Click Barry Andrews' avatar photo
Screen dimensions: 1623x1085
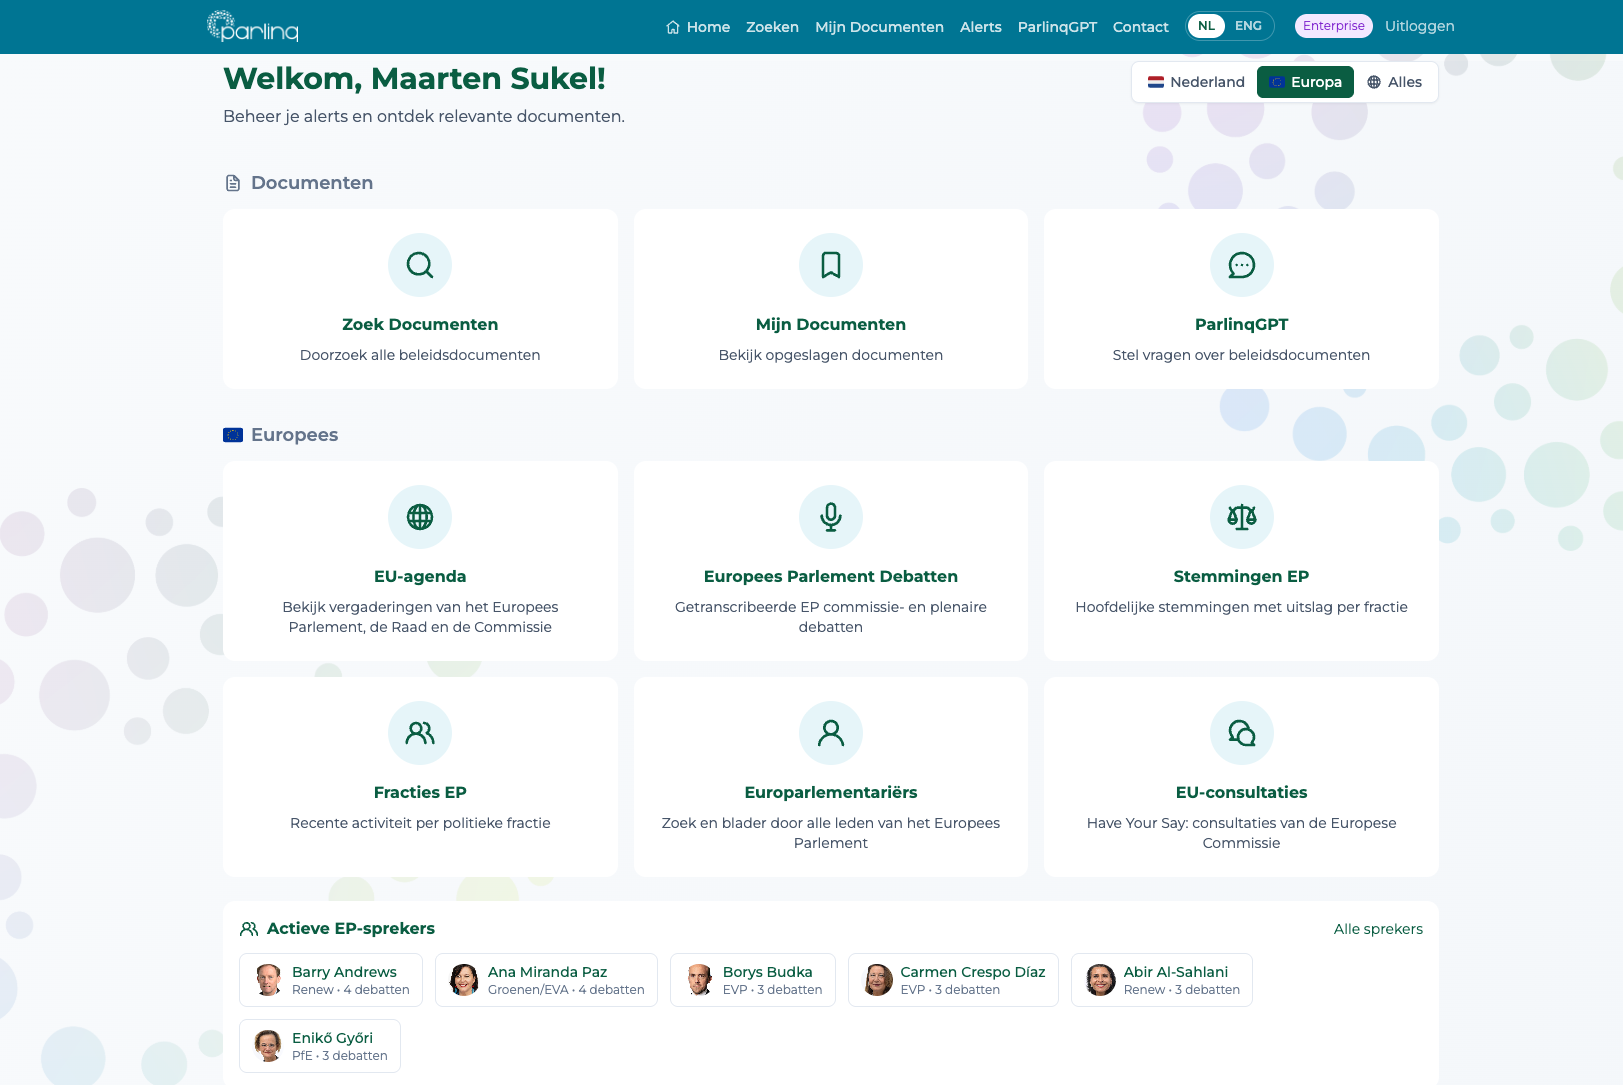click(268, 980)
